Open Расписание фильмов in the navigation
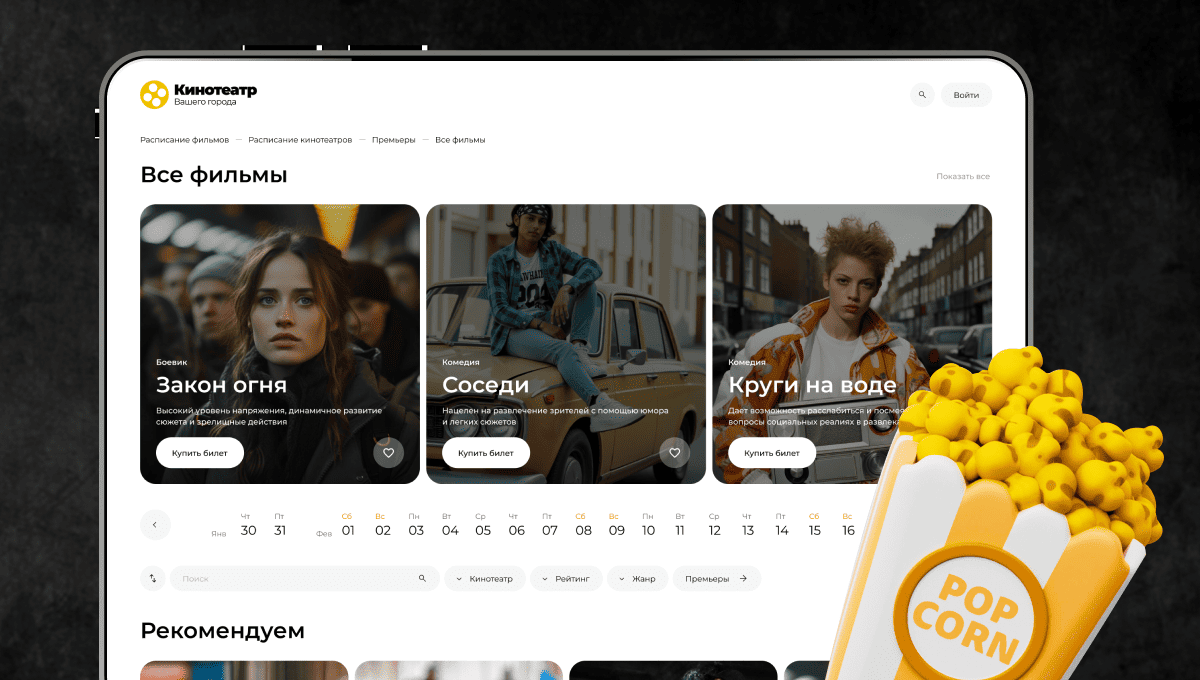This screenshot has height=680, width=1200. (184, 140)
